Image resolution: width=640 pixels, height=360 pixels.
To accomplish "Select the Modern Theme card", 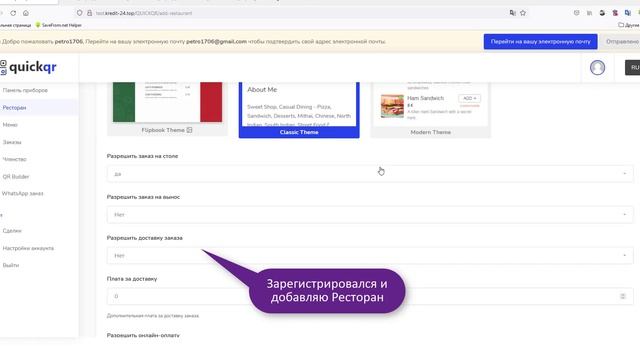I will coord(431,110).
